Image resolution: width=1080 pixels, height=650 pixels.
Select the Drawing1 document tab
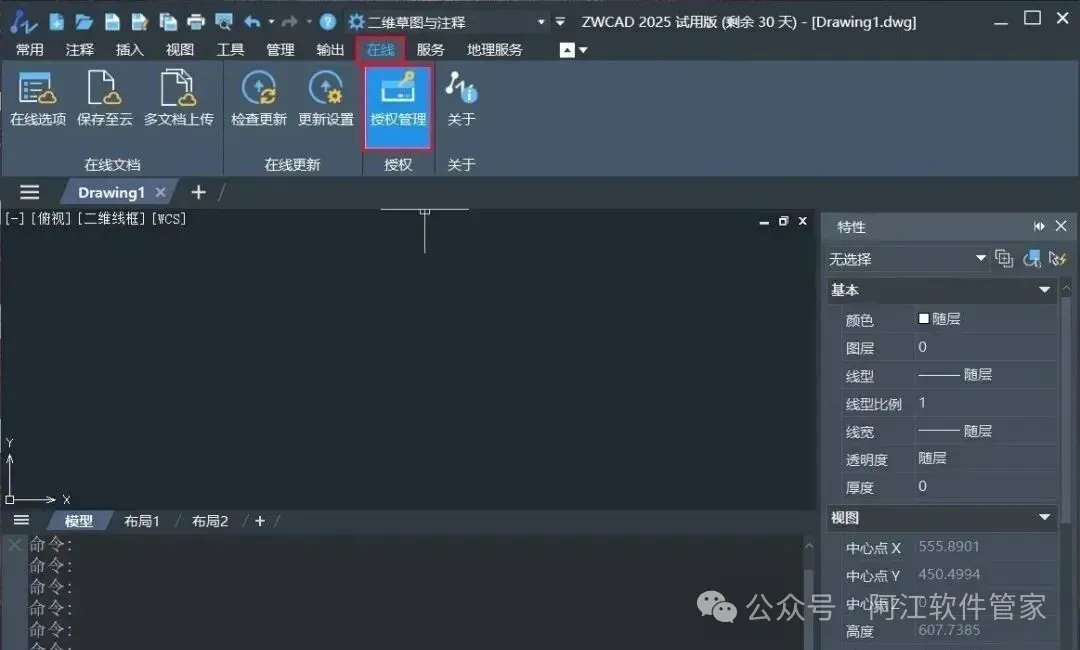(112, 192)
